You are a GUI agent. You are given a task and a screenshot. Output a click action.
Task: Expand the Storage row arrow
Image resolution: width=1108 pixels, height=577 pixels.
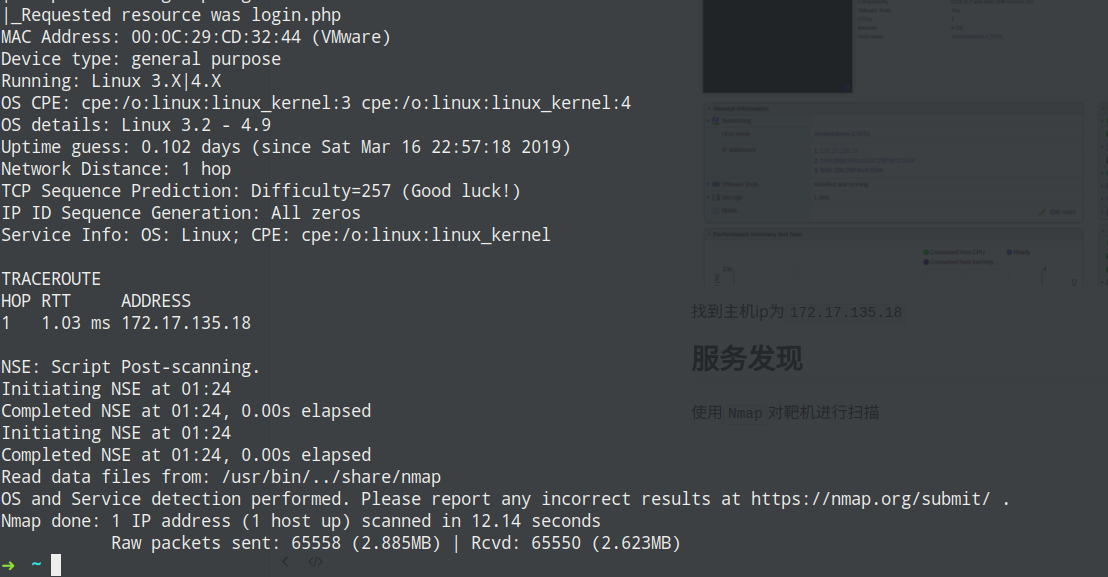[x=708, y=197]
